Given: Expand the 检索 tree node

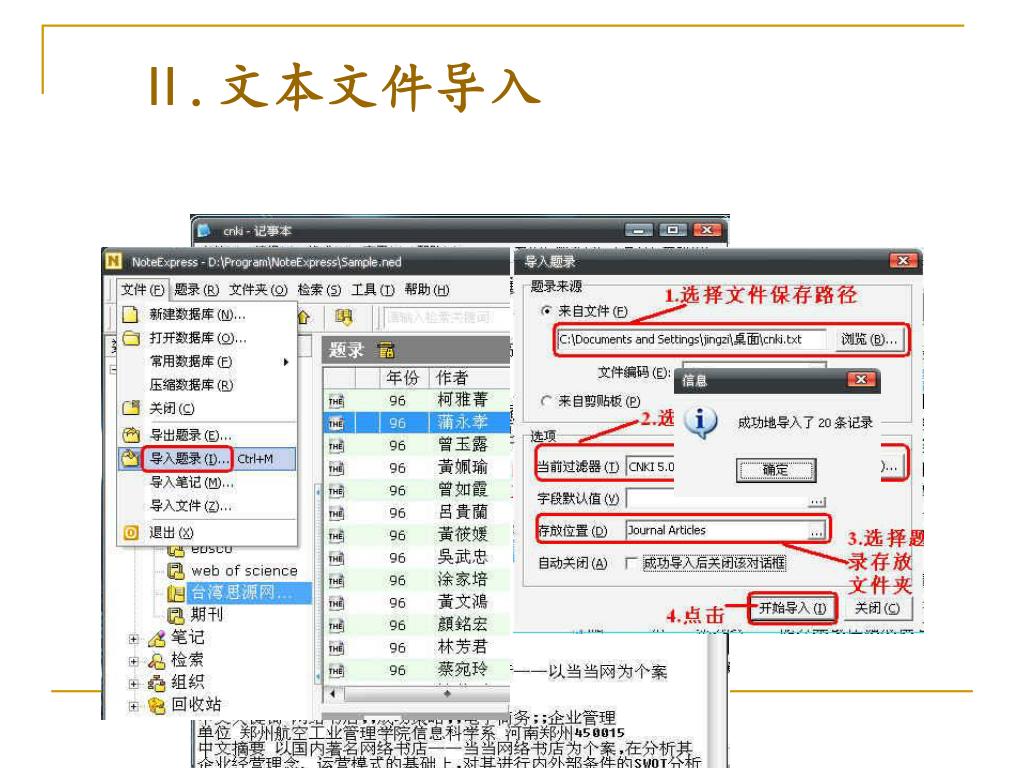Looking at the screenshot, I should [x=134, y=662].
